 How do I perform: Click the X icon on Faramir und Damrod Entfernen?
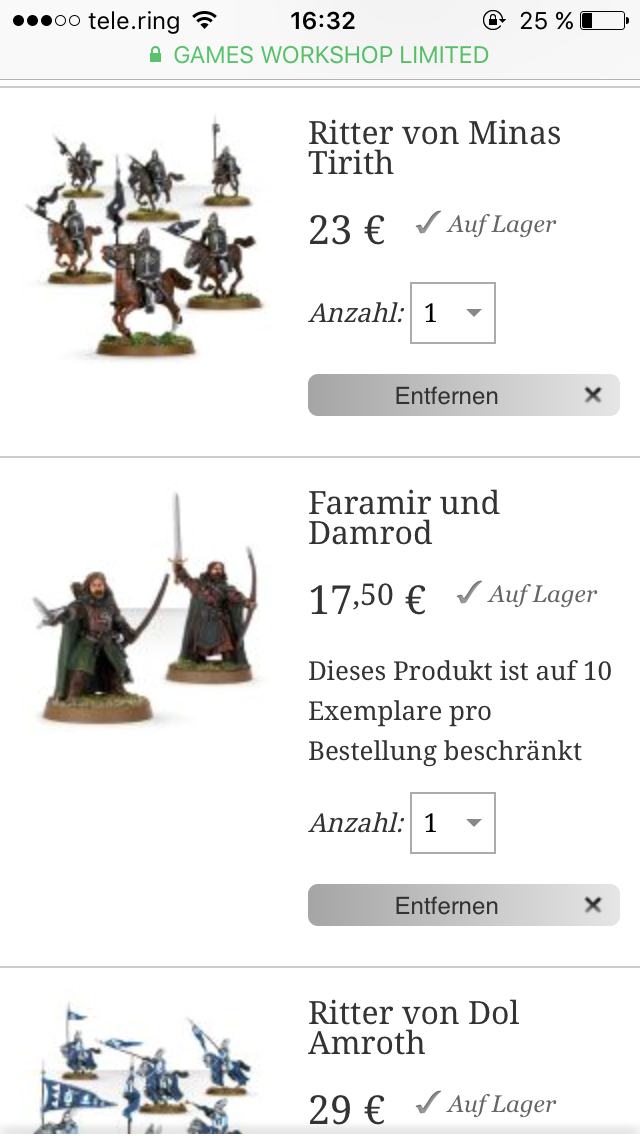[593, 905]
